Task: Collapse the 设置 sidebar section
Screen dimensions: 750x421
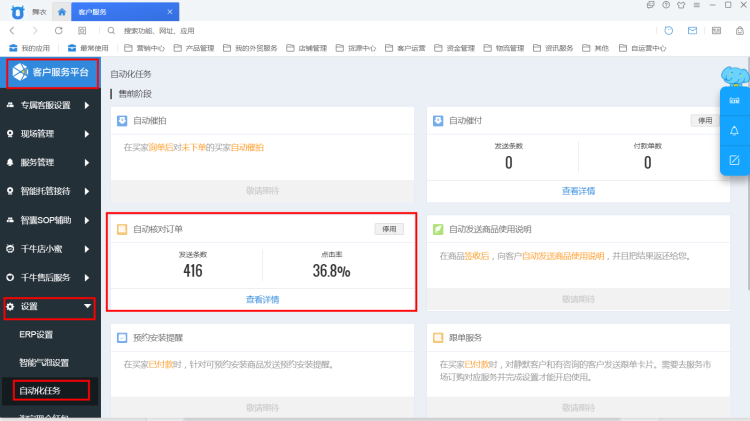Action: (x=50, y=306)
